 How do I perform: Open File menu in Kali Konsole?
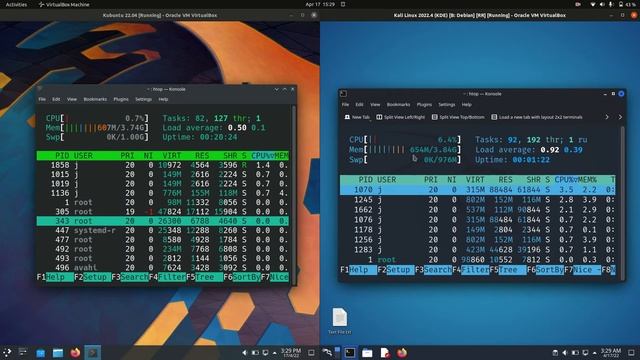coord(345,104)
